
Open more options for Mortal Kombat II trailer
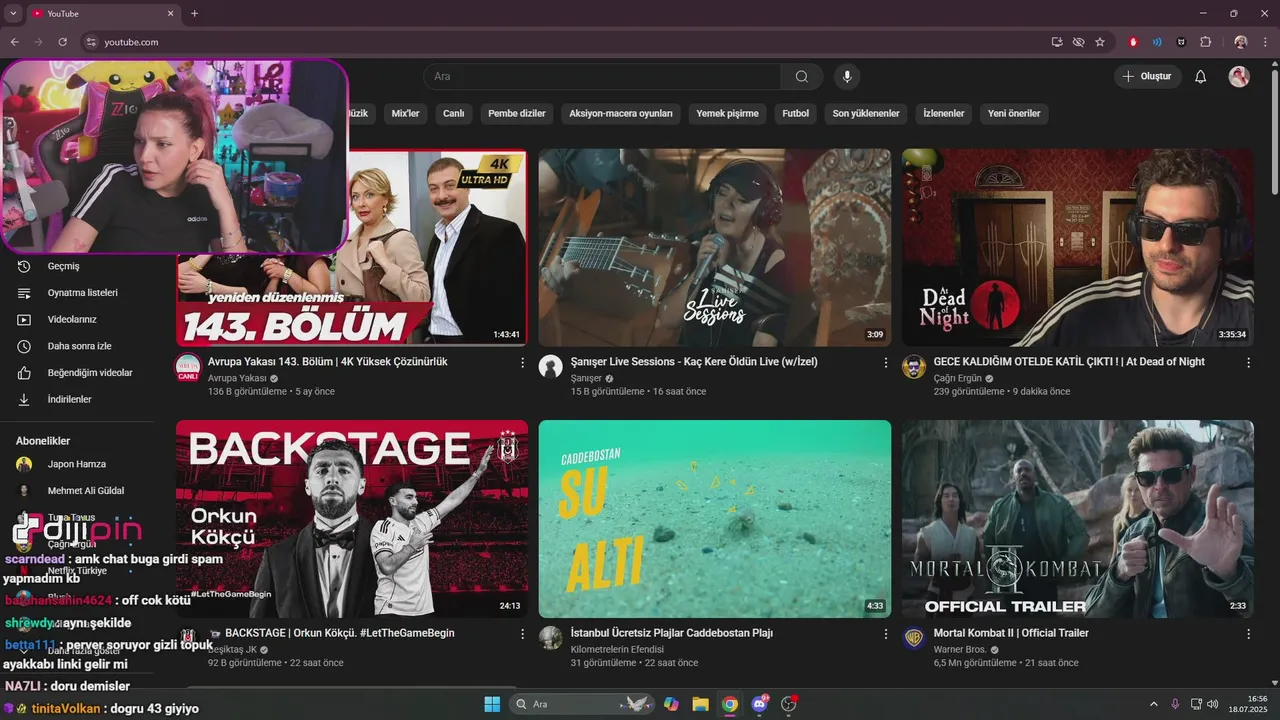pos(1248,633)
